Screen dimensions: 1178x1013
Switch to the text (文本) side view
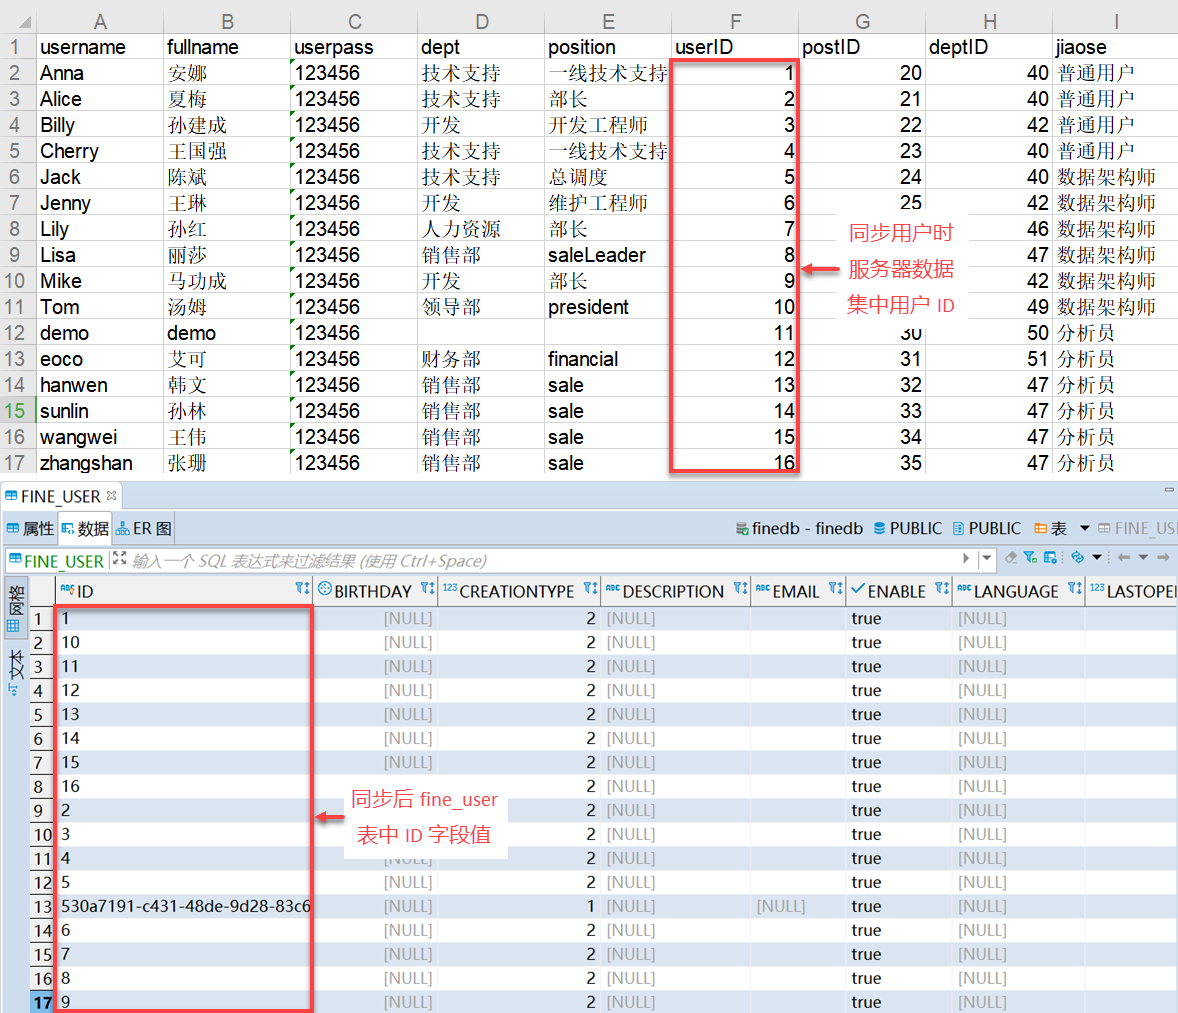pyautogui.click(x=15, y=673)
